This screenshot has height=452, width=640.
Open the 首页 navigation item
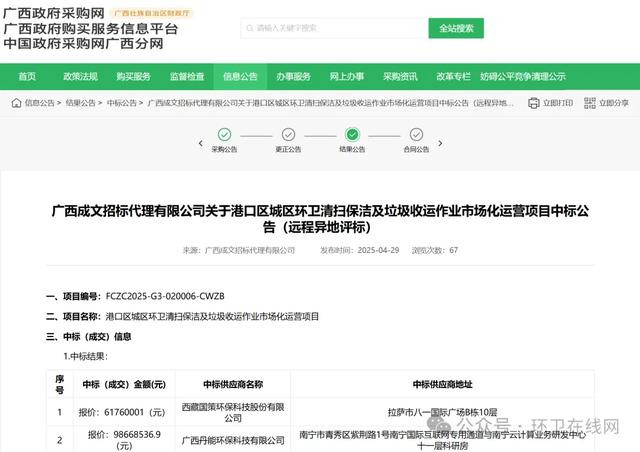point(27,76)
